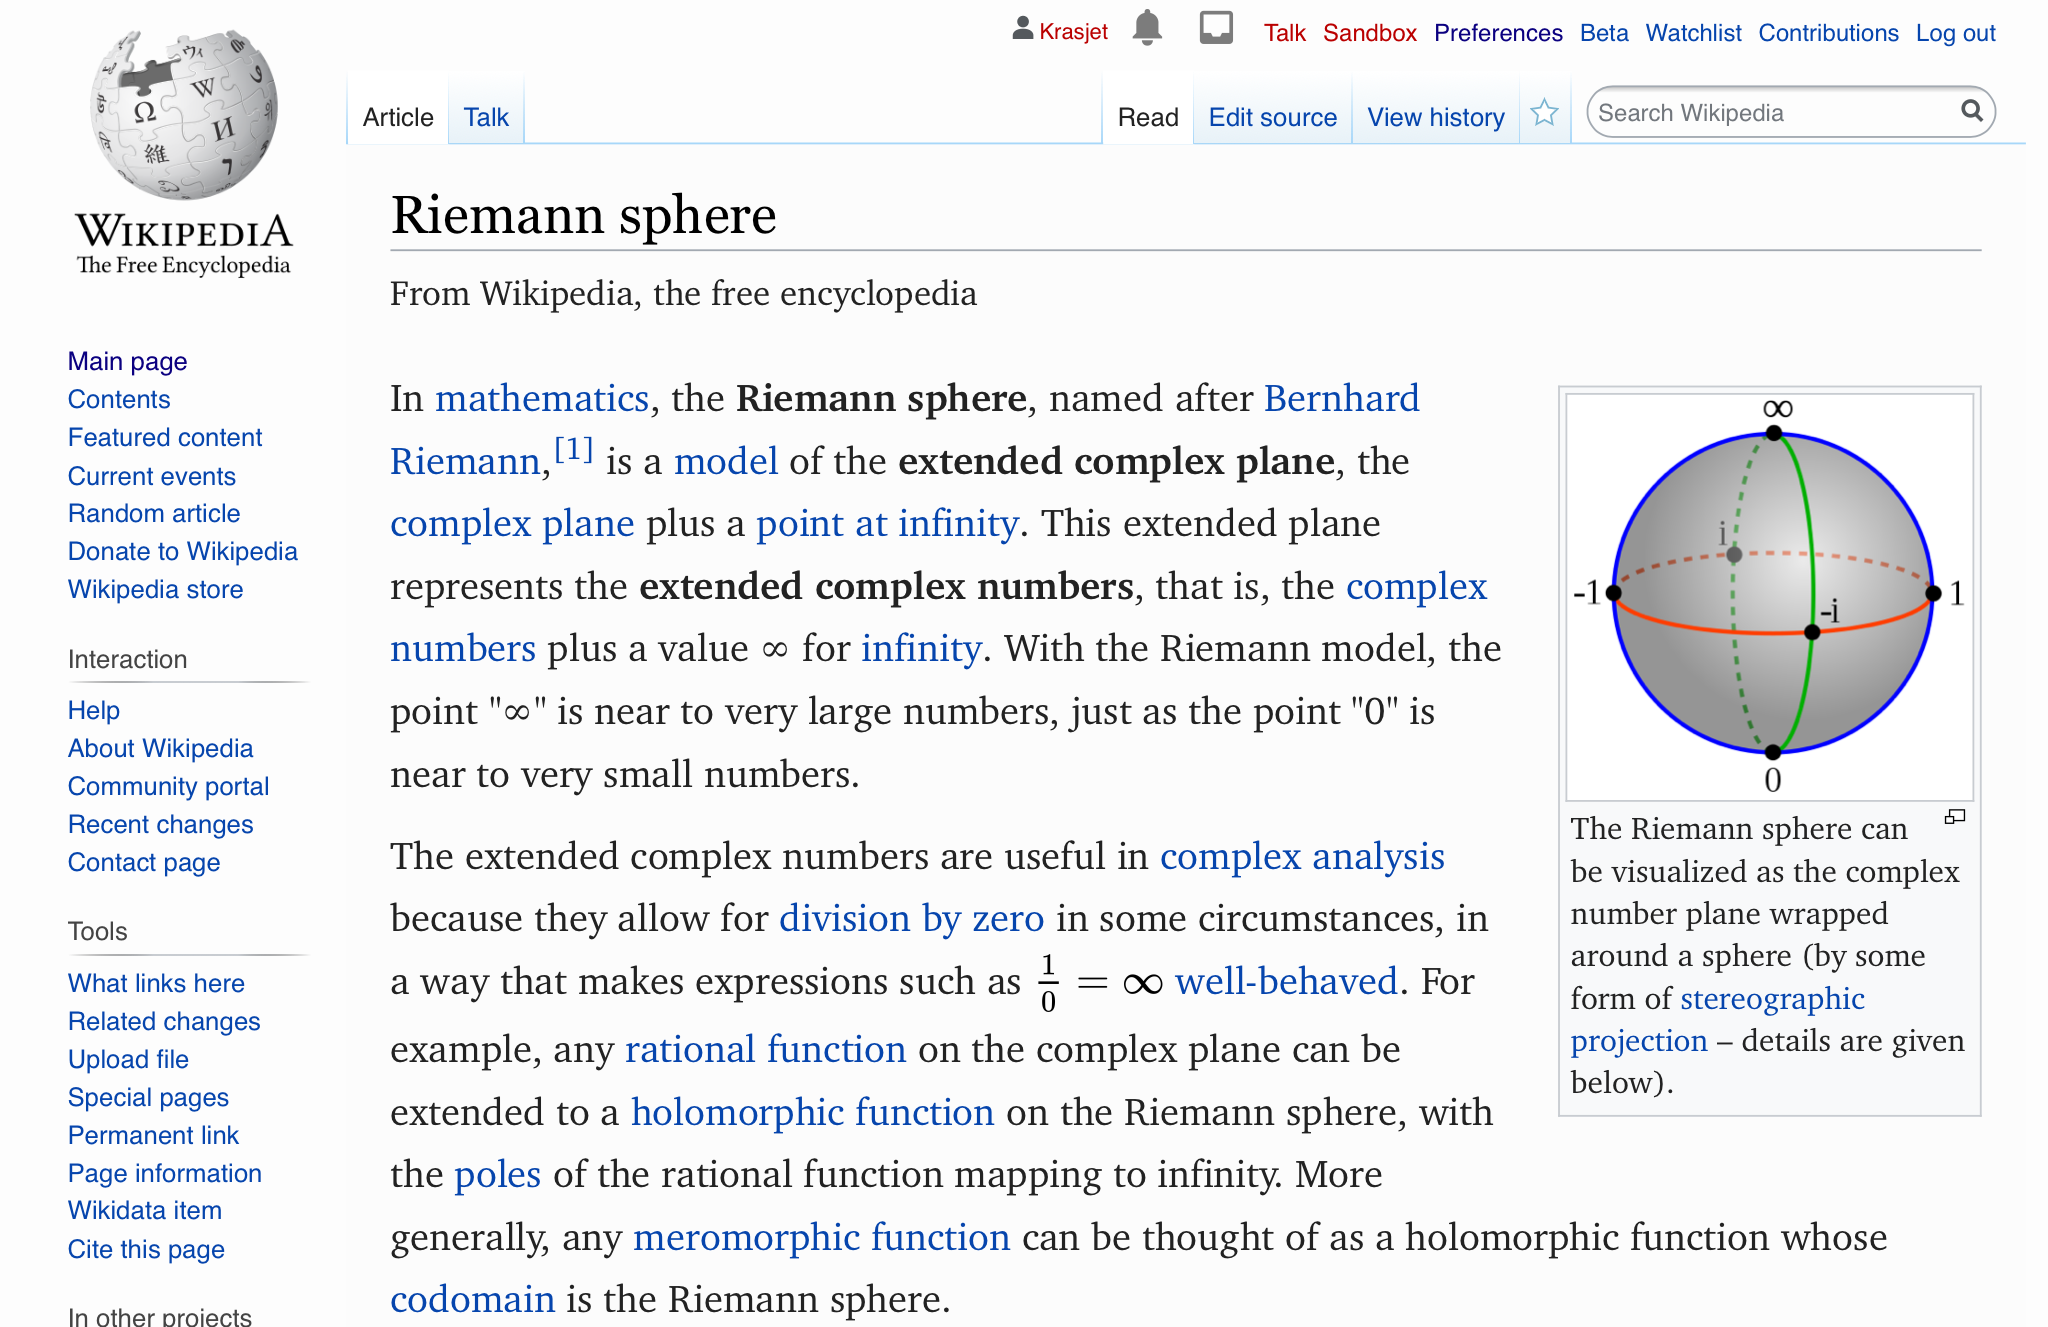Open the Edit source tab

[1272, 118]
